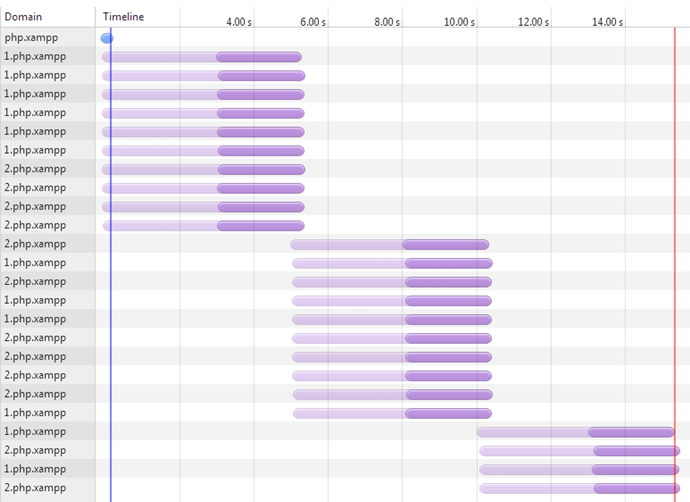
Task: Select the topmost 2.php.xampp domain entry
Action: pyautogui.click(x=35, y=169)
